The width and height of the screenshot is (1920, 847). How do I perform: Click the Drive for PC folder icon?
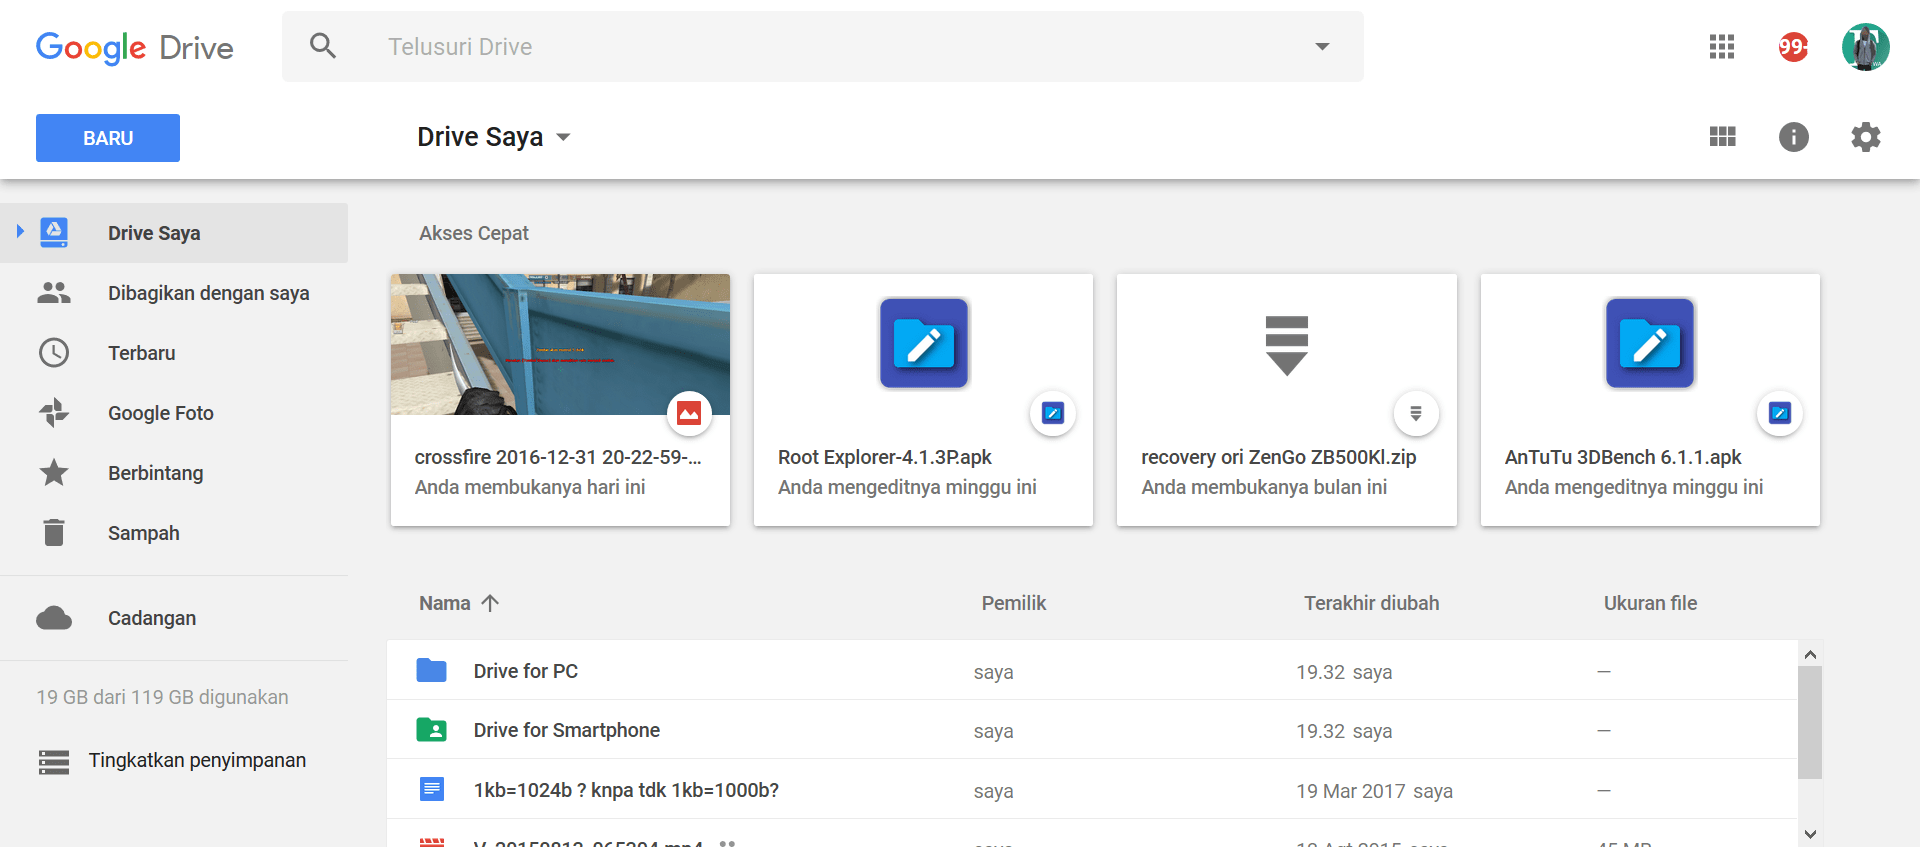(x=431, y=670)
